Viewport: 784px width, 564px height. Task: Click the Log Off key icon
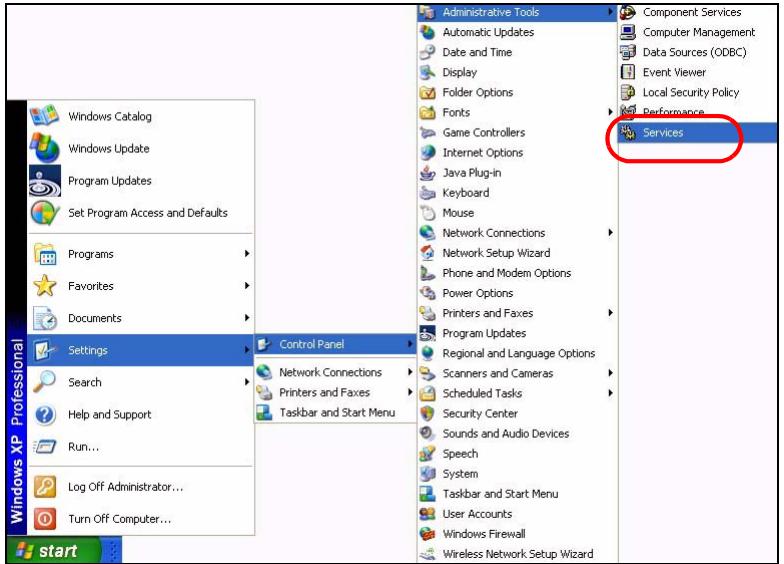(x=44, y=486)
